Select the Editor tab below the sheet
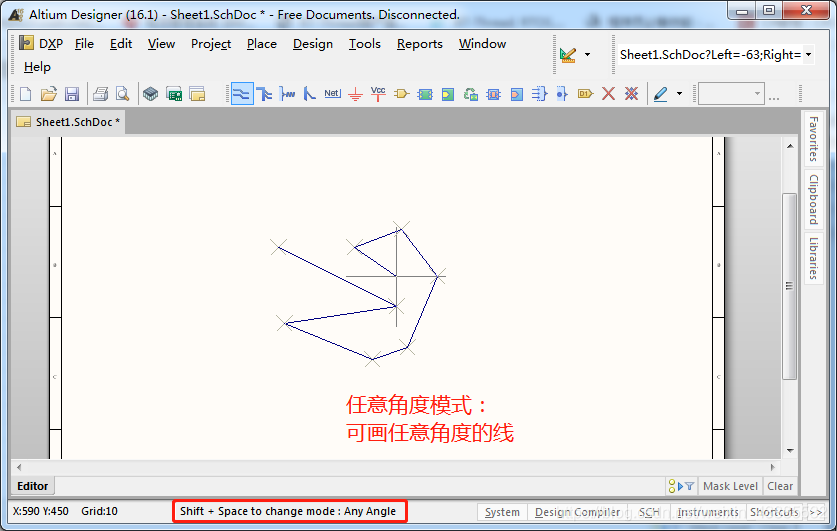The width and height of the screenshot is (837, 531). pos(33,486)
